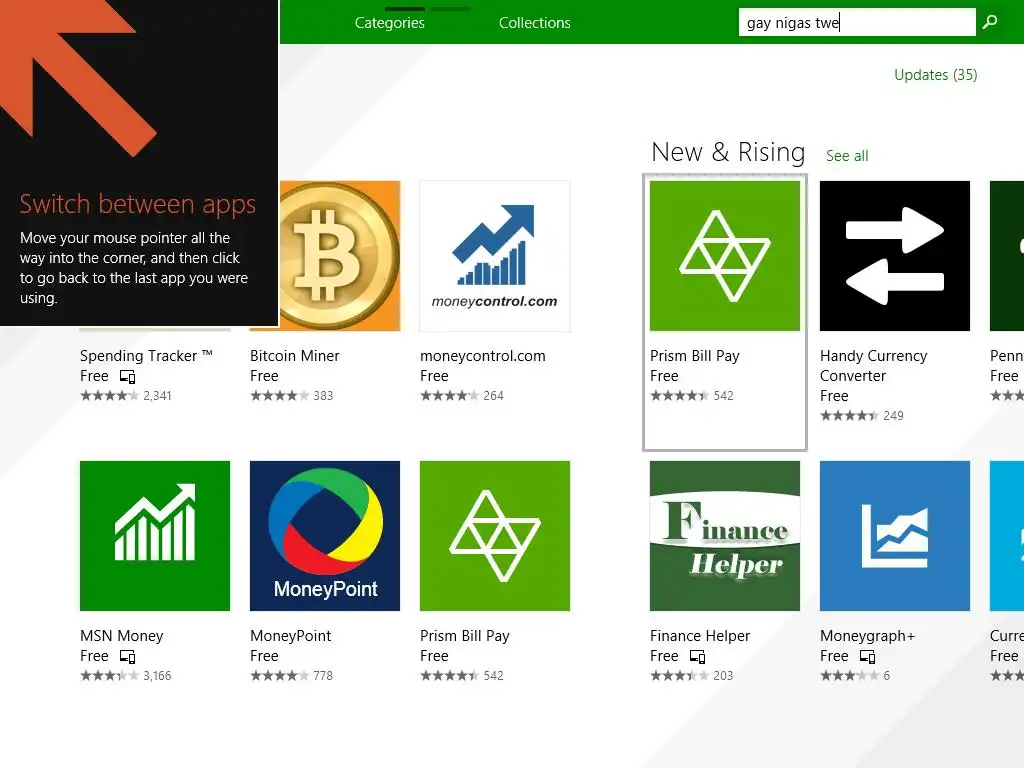
Task: Click the device icon next to Finance Helper Free
Action: (x=697, y=656)
